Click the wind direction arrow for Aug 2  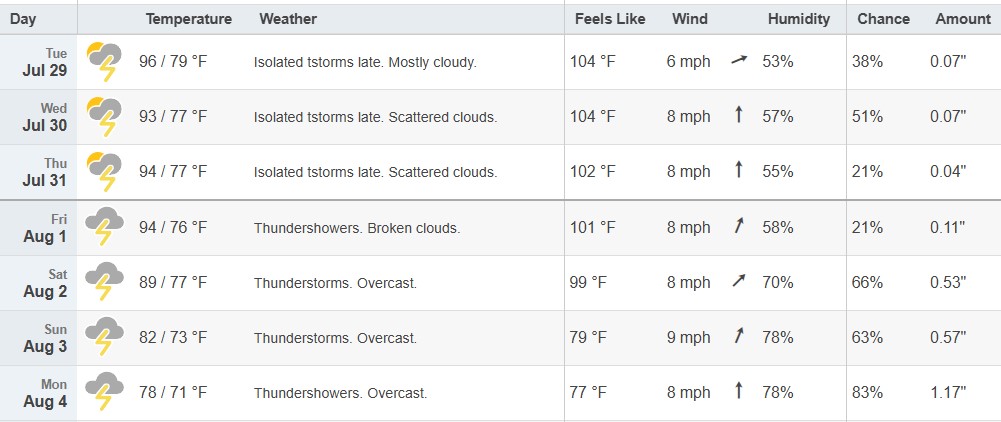click(x=739, y=281)
